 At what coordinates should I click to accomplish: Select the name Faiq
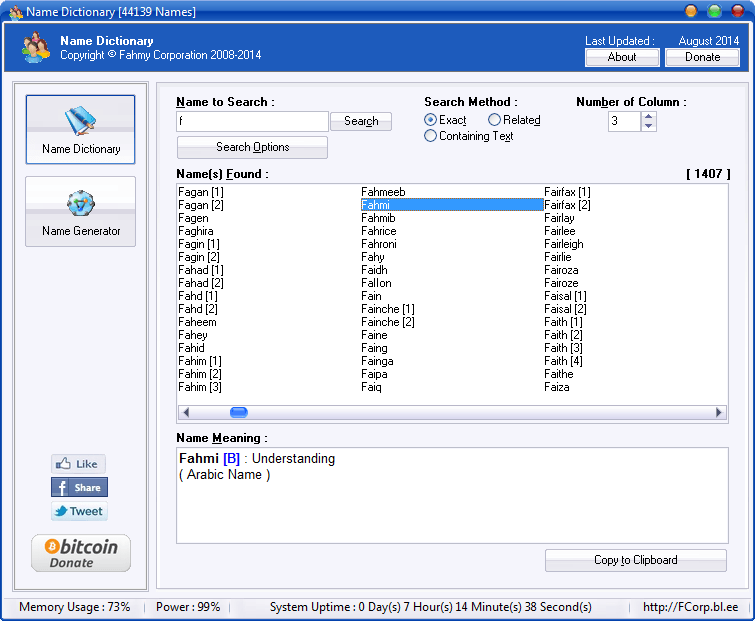[x=371, y=387]
